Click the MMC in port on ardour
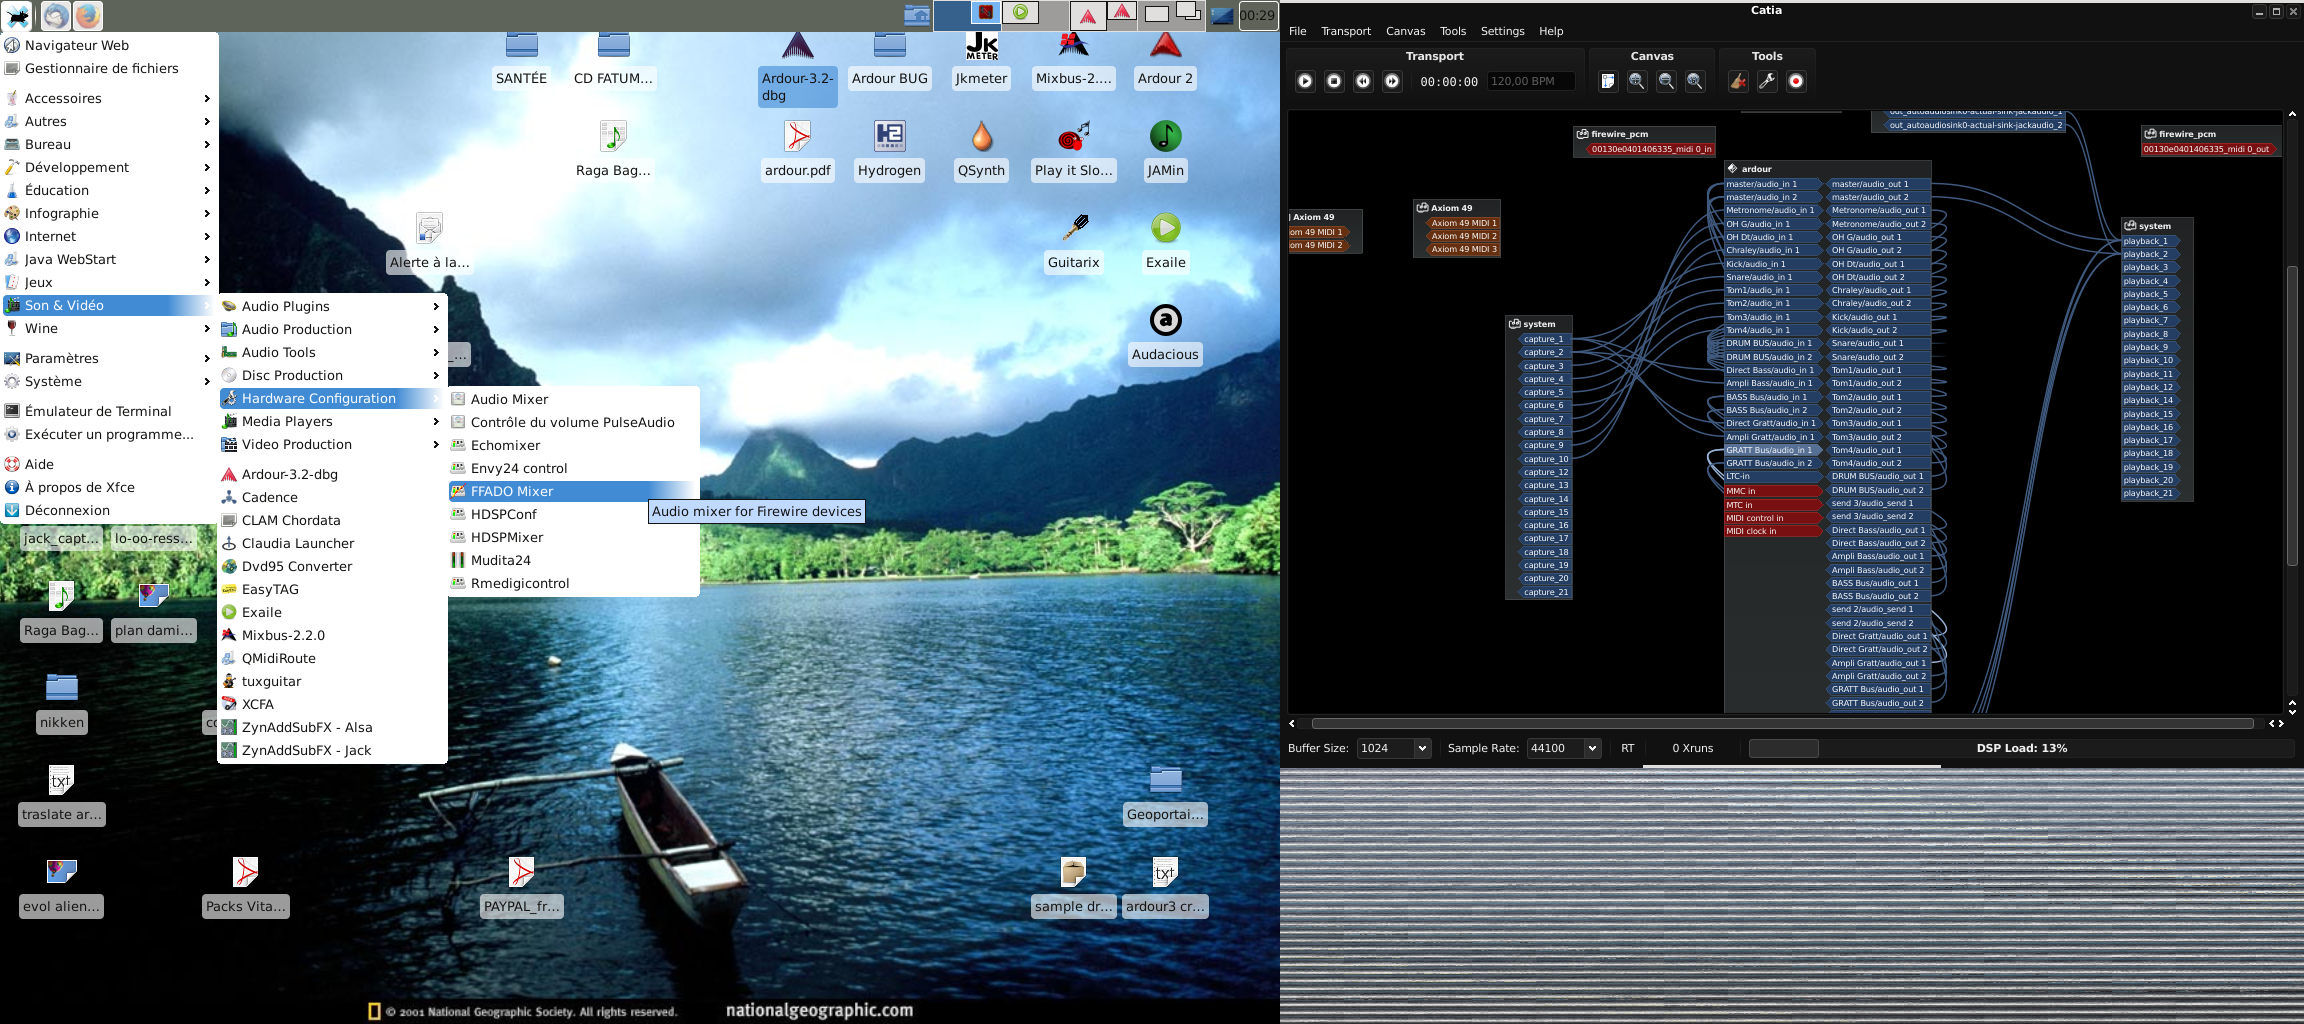This screenshot has height=1024, width=2304. 1772,491
